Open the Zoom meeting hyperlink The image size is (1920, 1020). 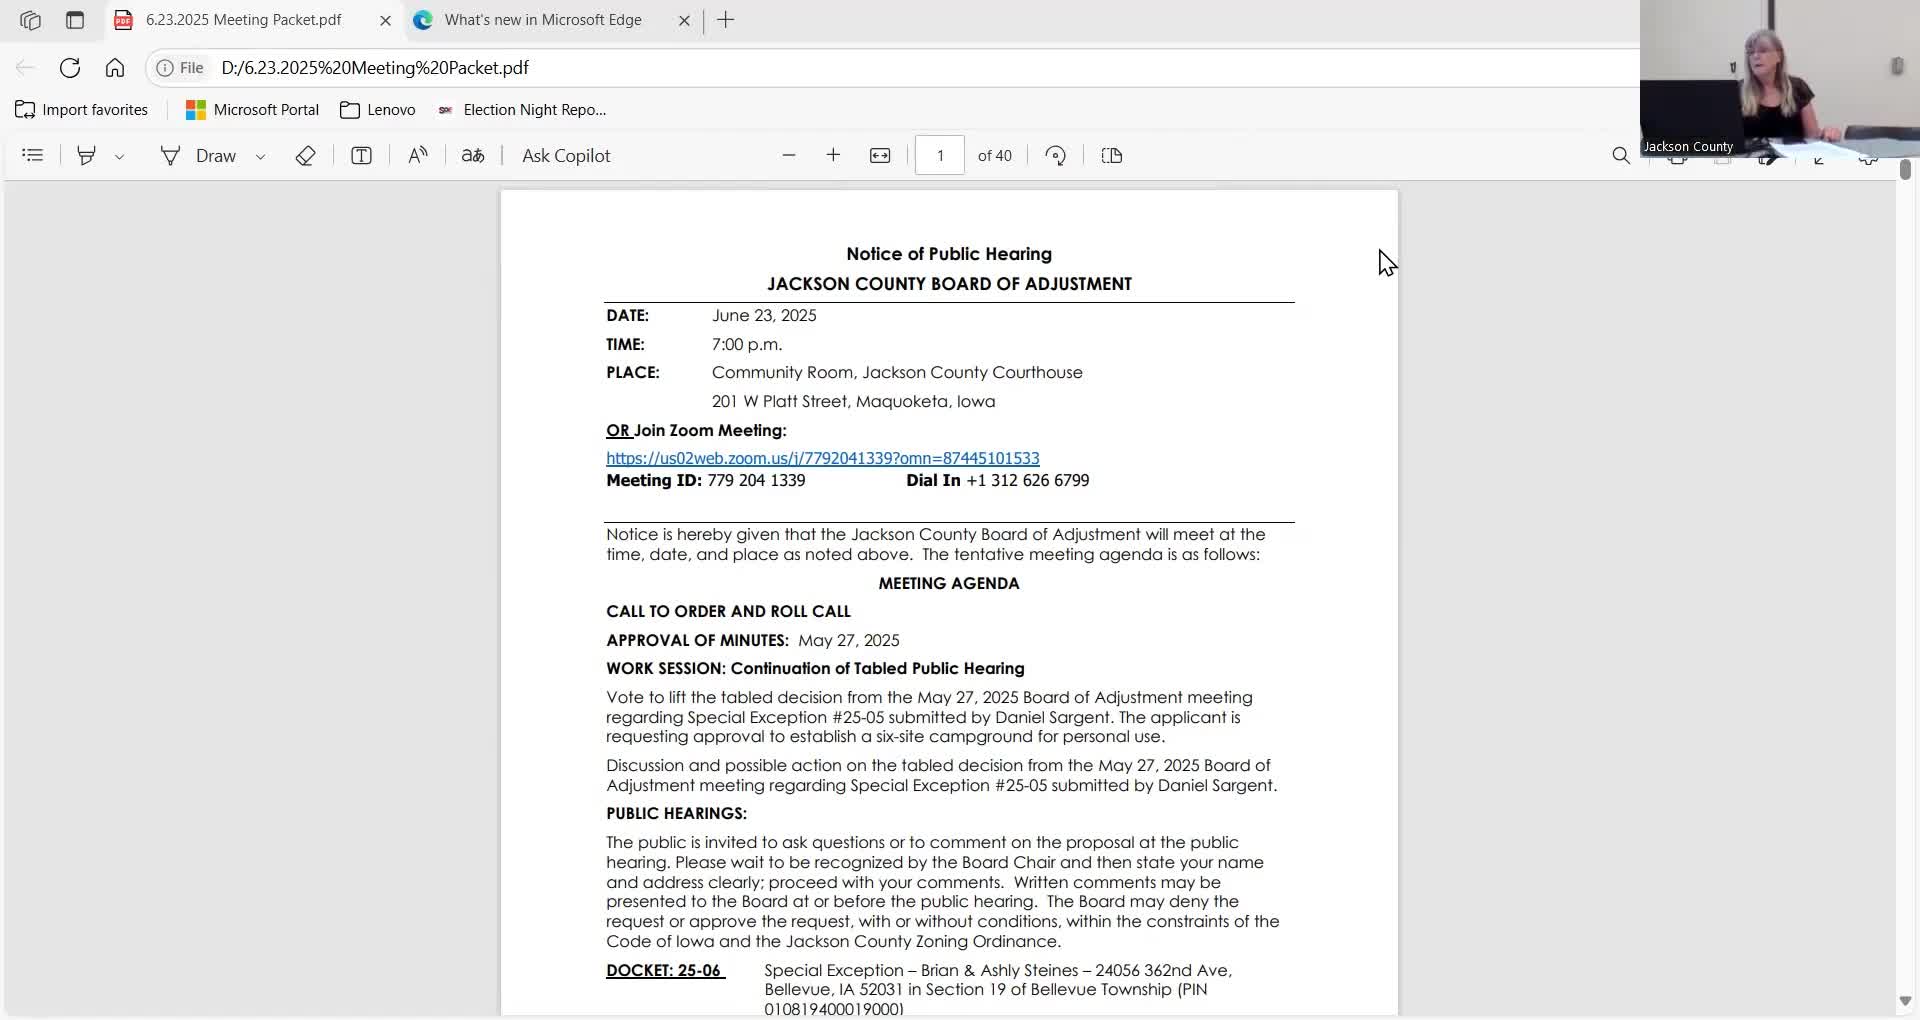tap(823, 458)
